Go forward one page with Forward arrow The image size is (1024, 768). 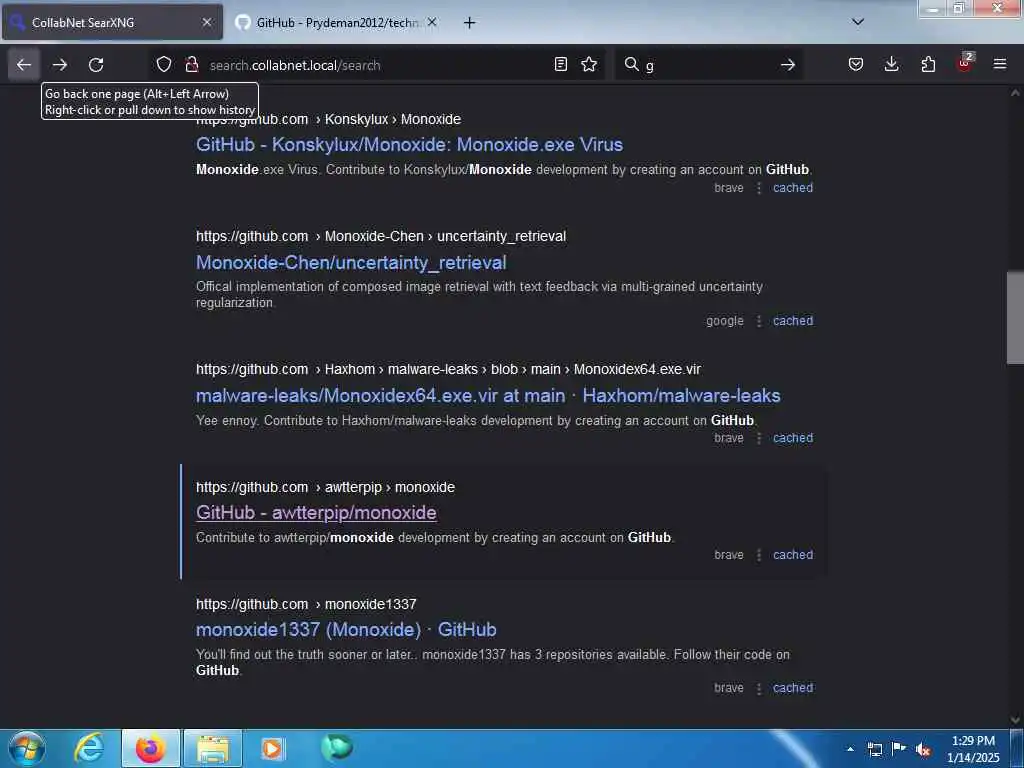tap(60, 65)
